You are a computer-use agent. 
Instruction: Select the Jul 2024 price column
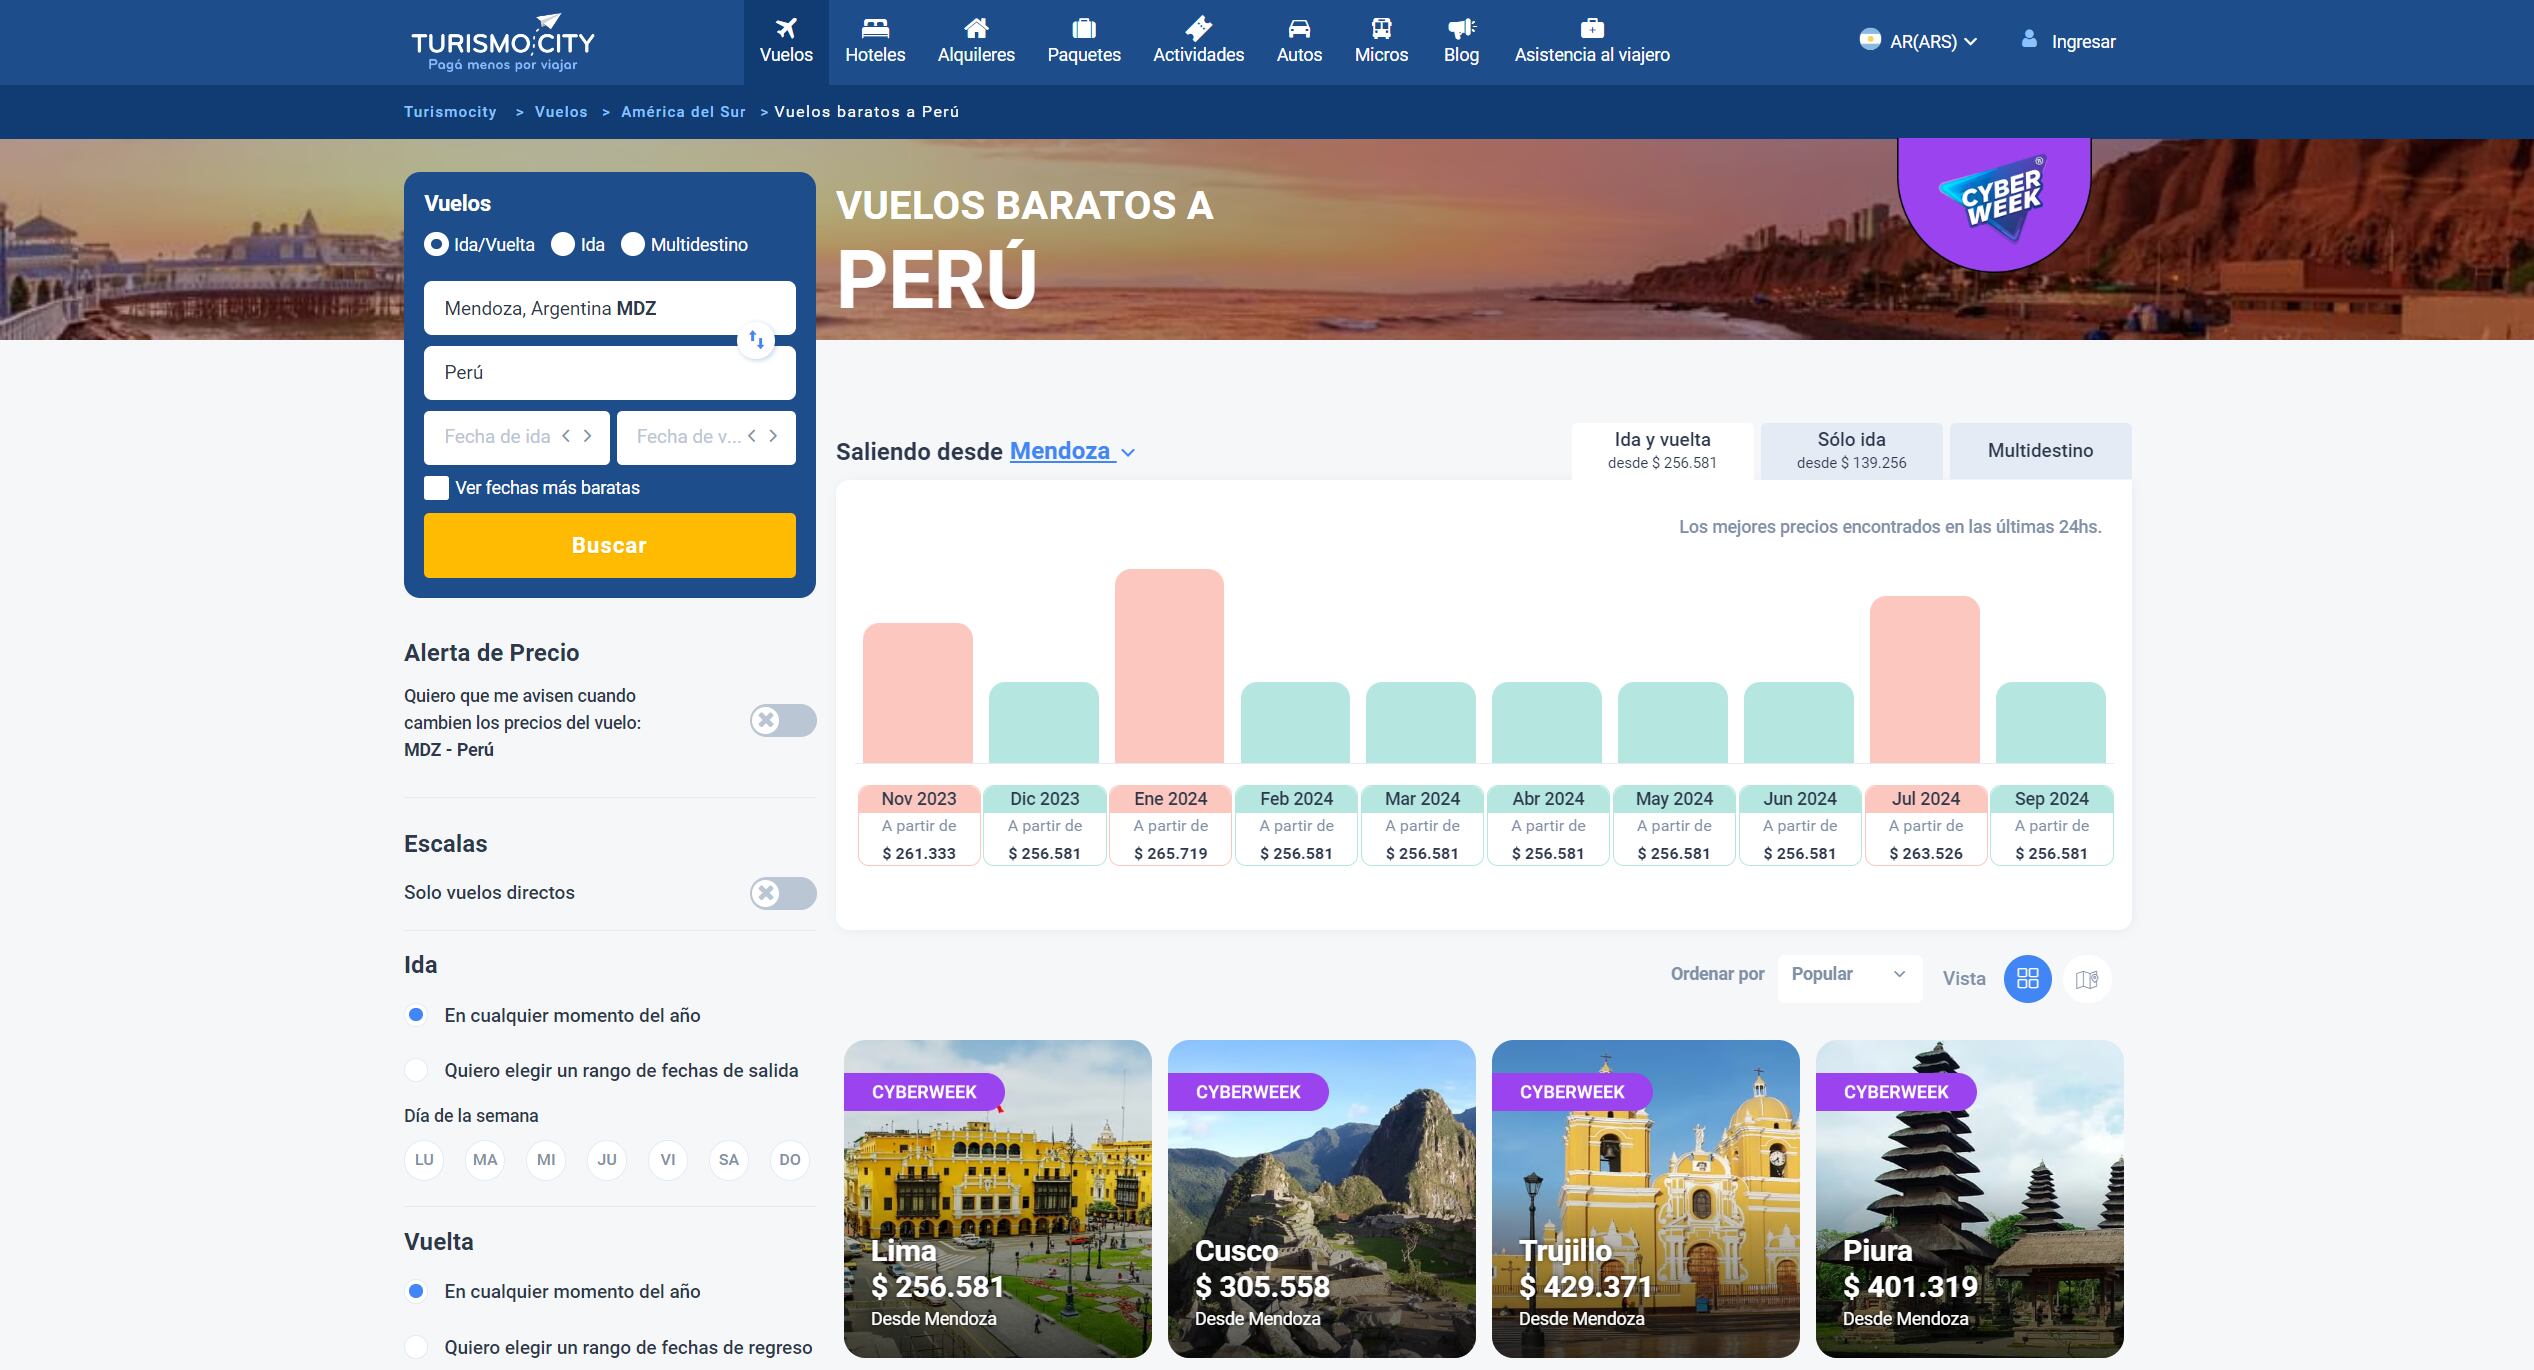(1925, 825)
